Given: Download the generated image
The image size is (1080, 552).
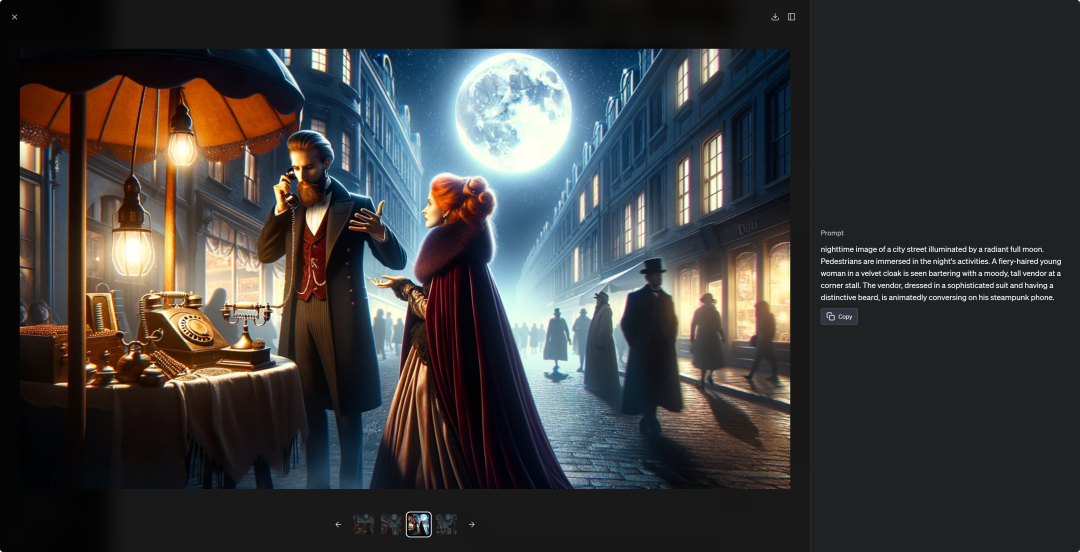Looking at the screenshot, I should click(x=775, y=17).
